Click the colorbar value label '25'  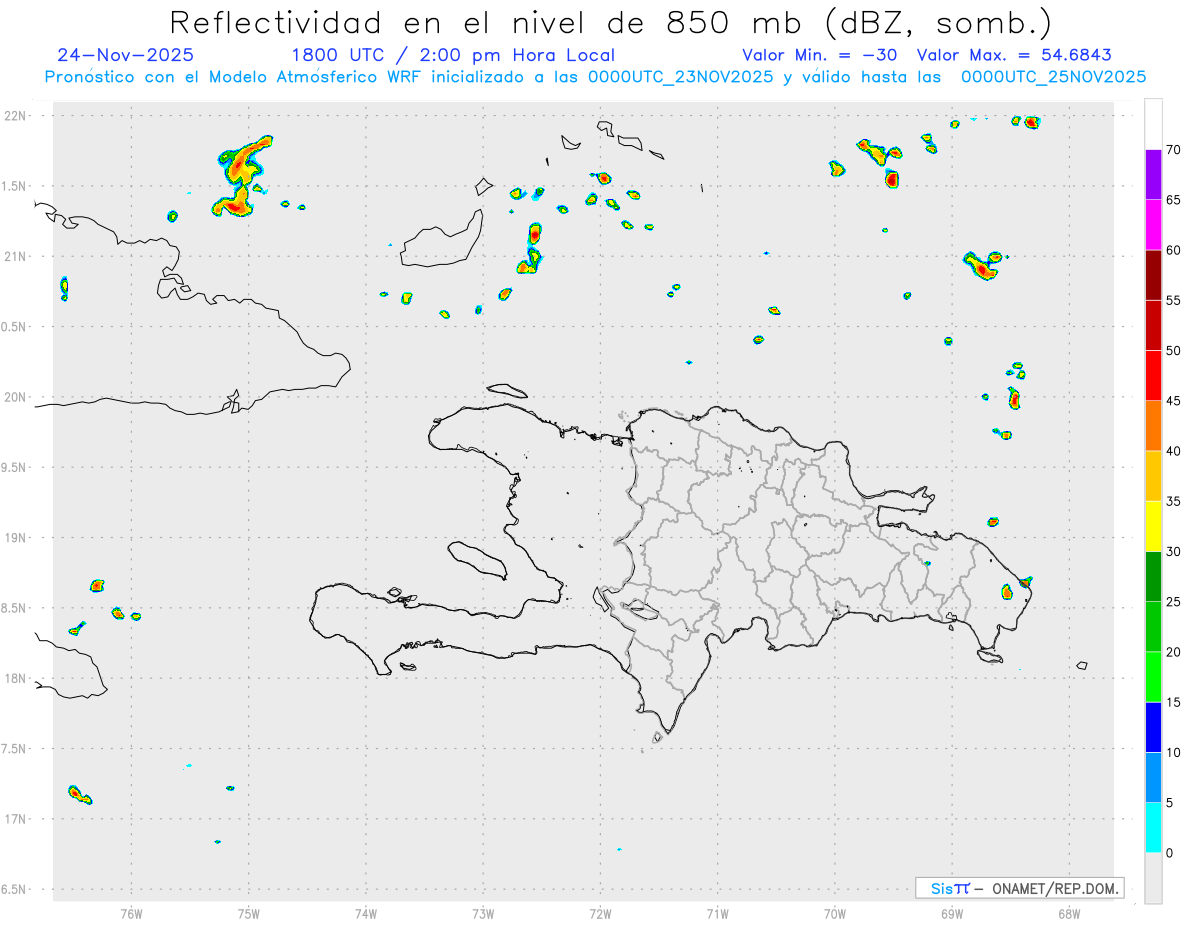coord(1174,602)
